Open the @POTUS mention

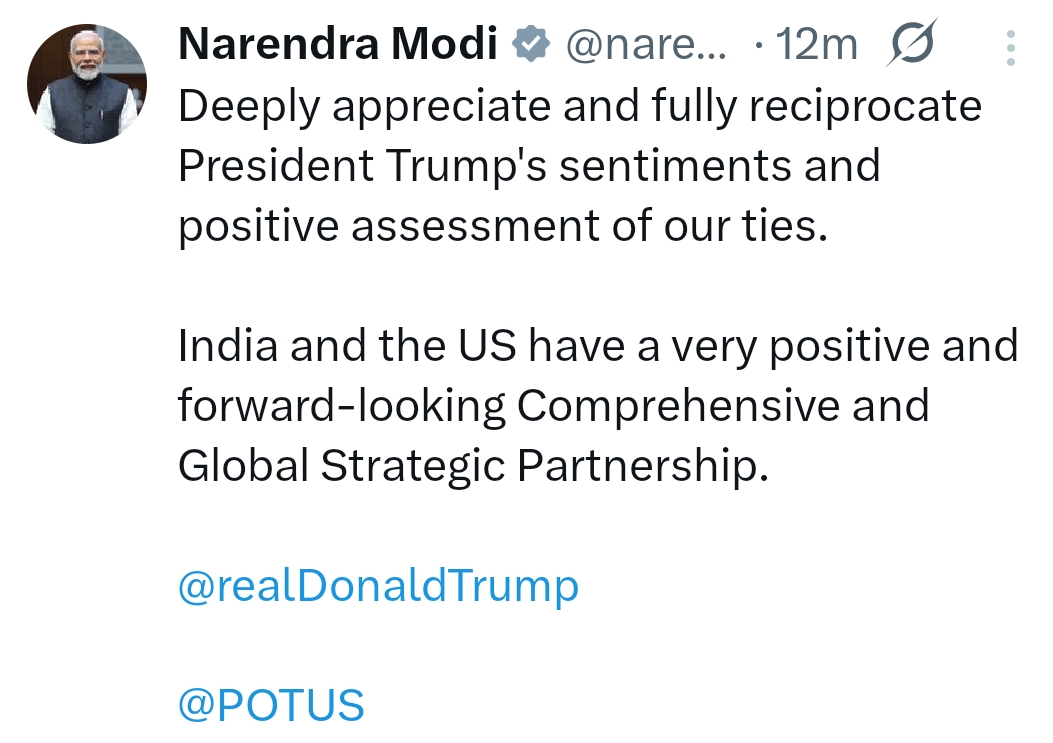point(271,705)
